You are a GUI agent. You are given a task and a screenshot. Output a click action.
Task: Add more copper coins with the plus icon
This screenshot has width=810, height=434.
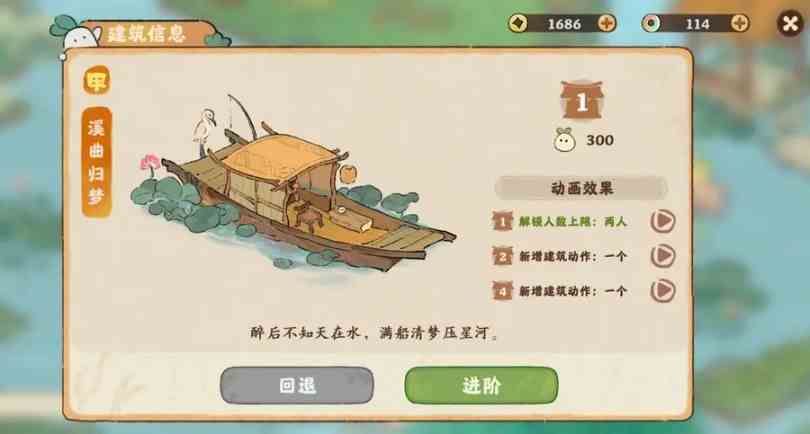point(606,23)
